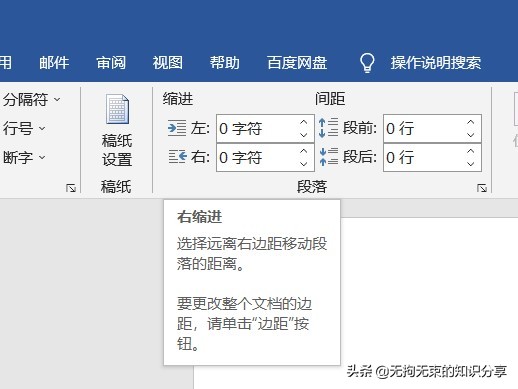Screen dimensions: 518x389
Task: Click the spacing after paragraph icon
Action: tap(328, 157)
